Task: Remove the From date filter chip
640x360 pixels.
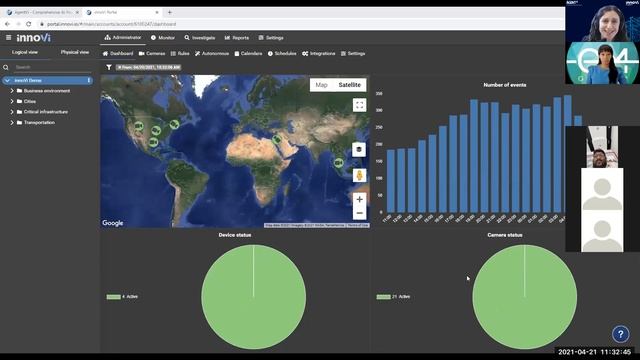Action: (x=119, y=67)
